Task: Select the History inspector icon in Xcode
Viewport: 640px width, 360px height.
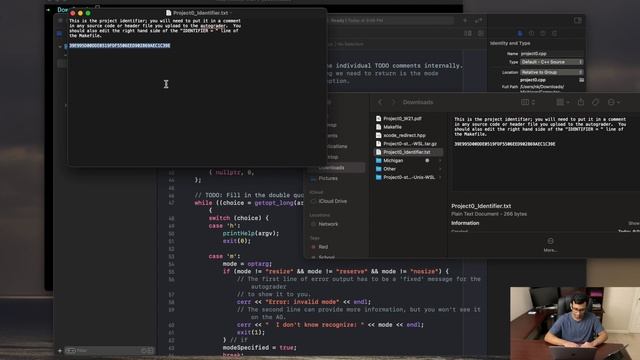Action: click(531, 33)
